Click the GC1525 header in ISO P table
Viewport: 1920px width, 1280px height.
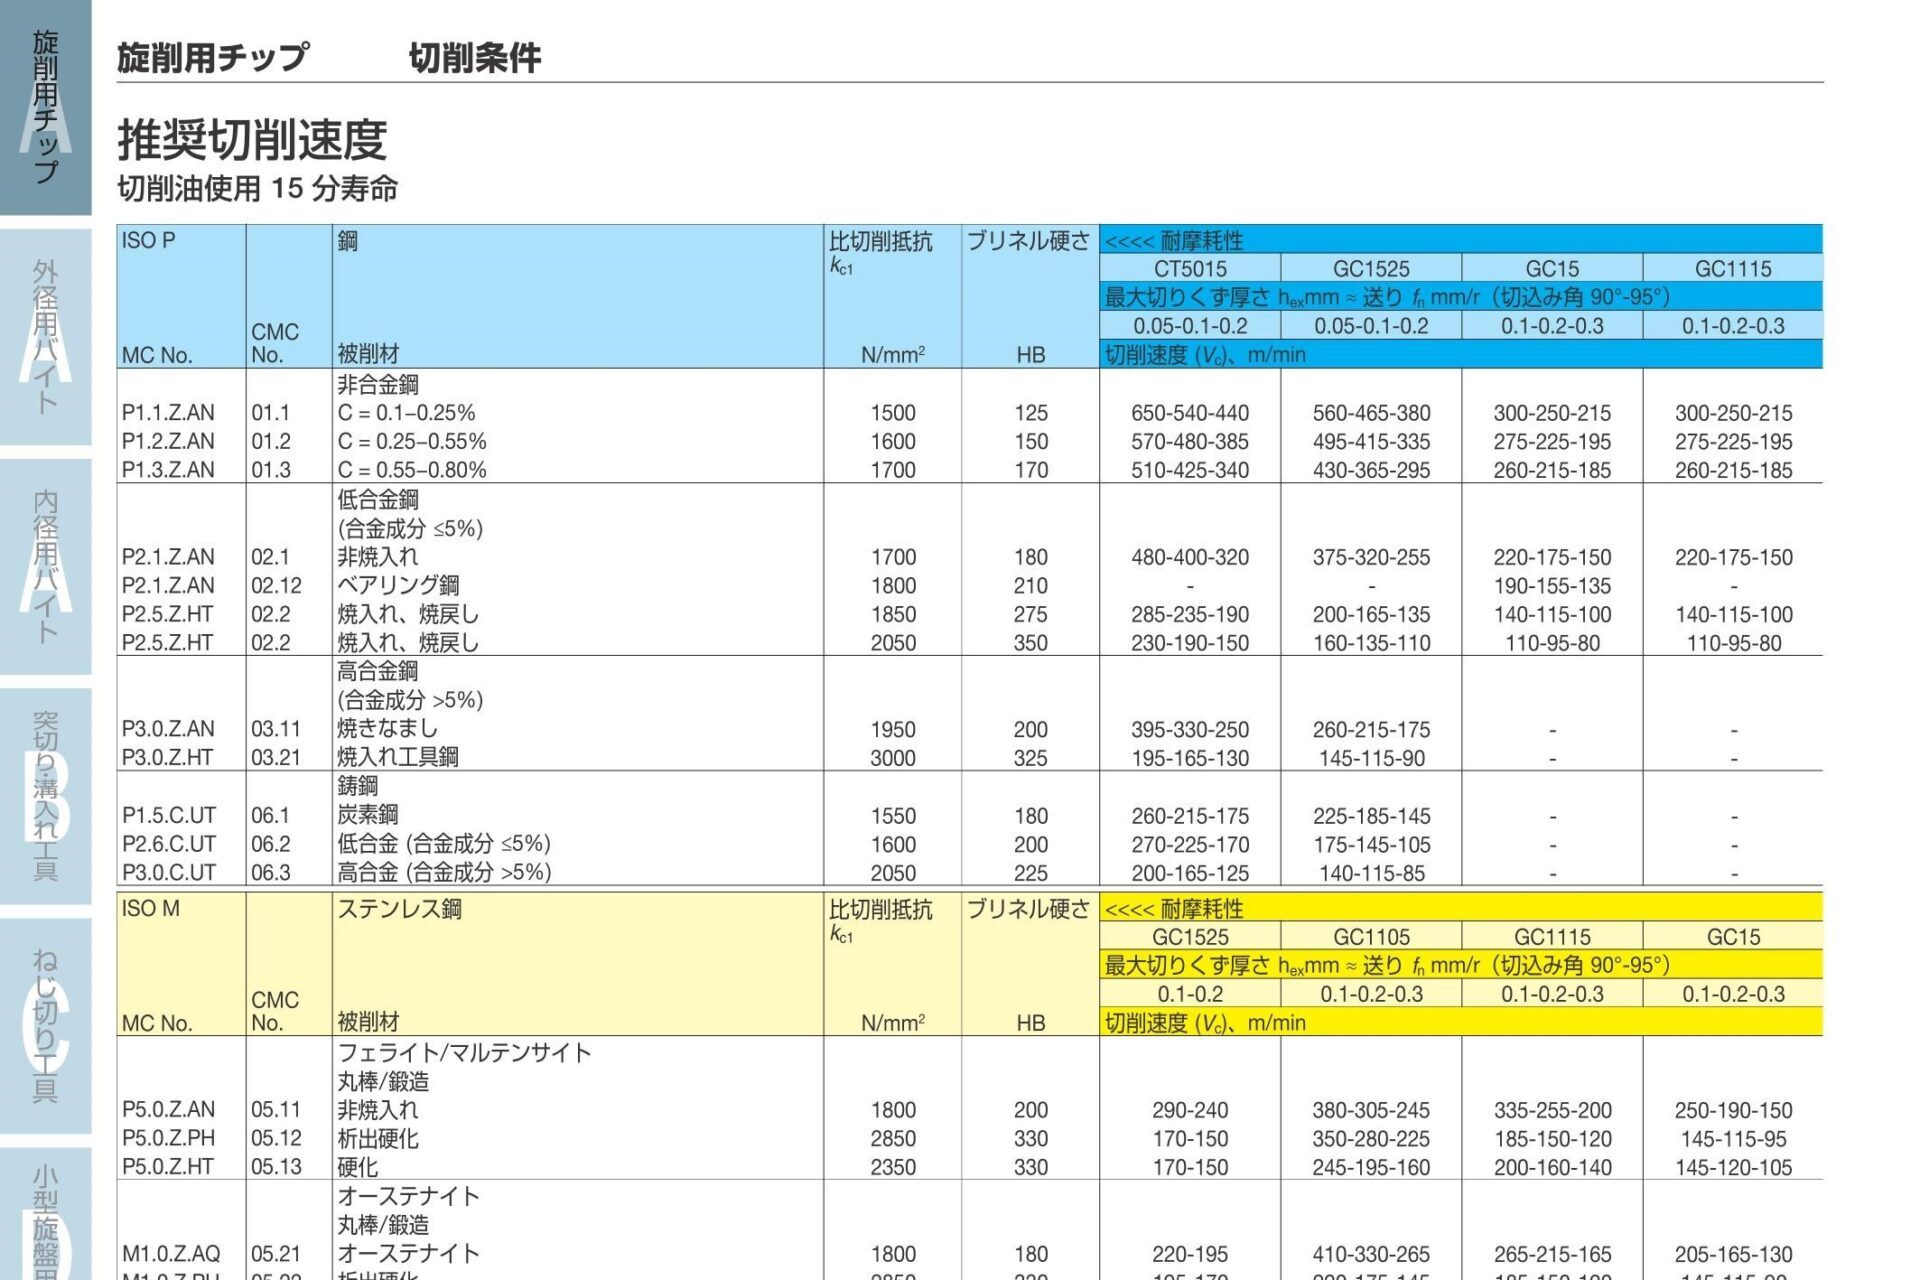[1370, 268]
